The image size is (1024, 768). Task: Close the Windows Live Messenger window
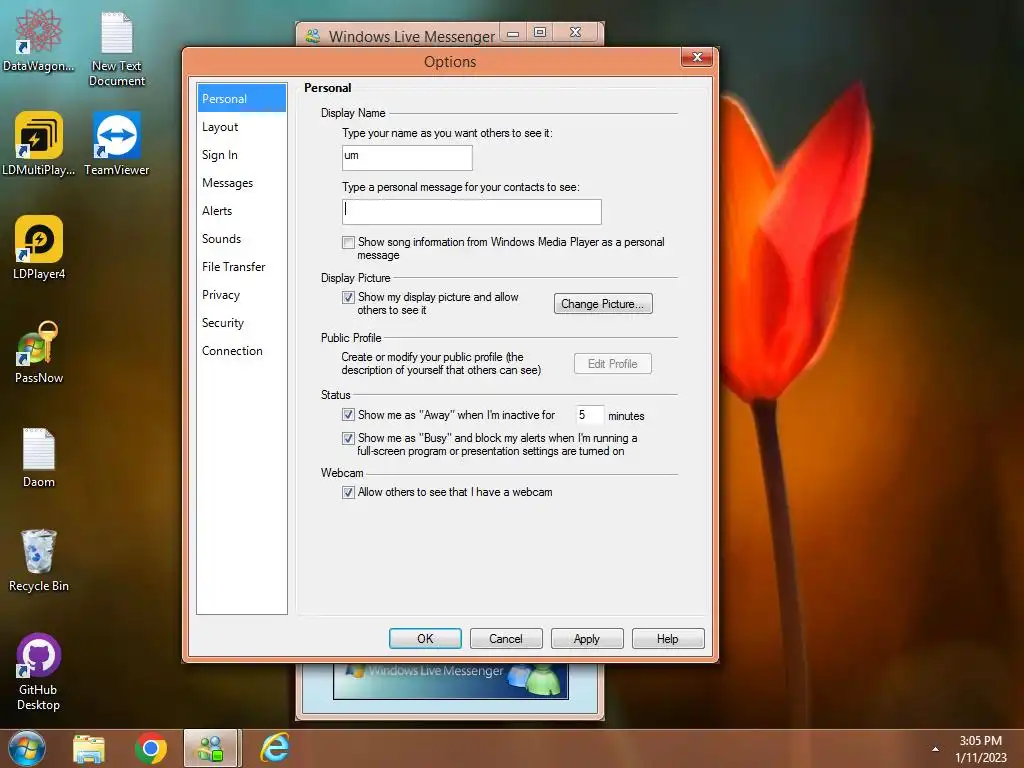coord(575,33)
